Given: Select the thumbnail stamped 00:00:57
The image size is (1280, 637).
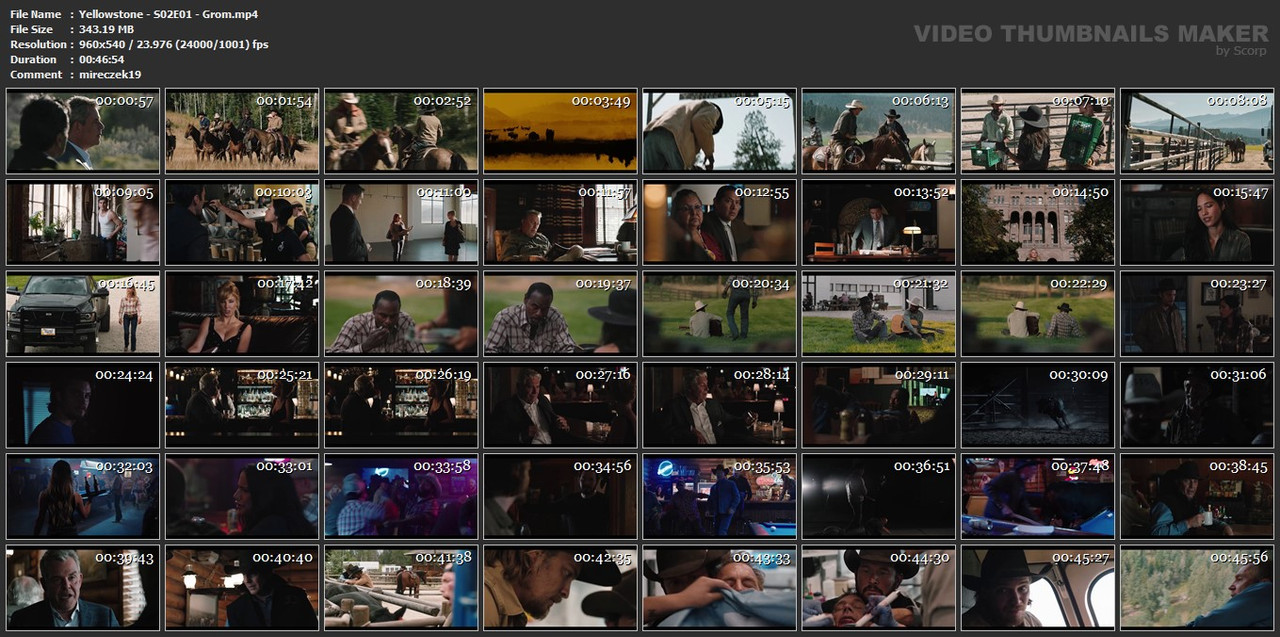Looking at the screenshot, I should click(x=83, y=131).
